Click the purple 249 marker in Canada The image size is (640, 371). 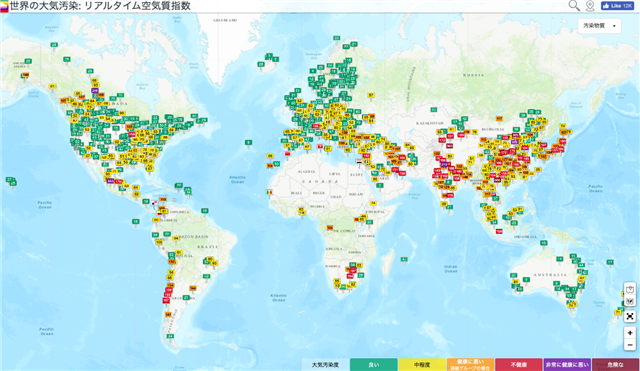(x=95, y=91)
